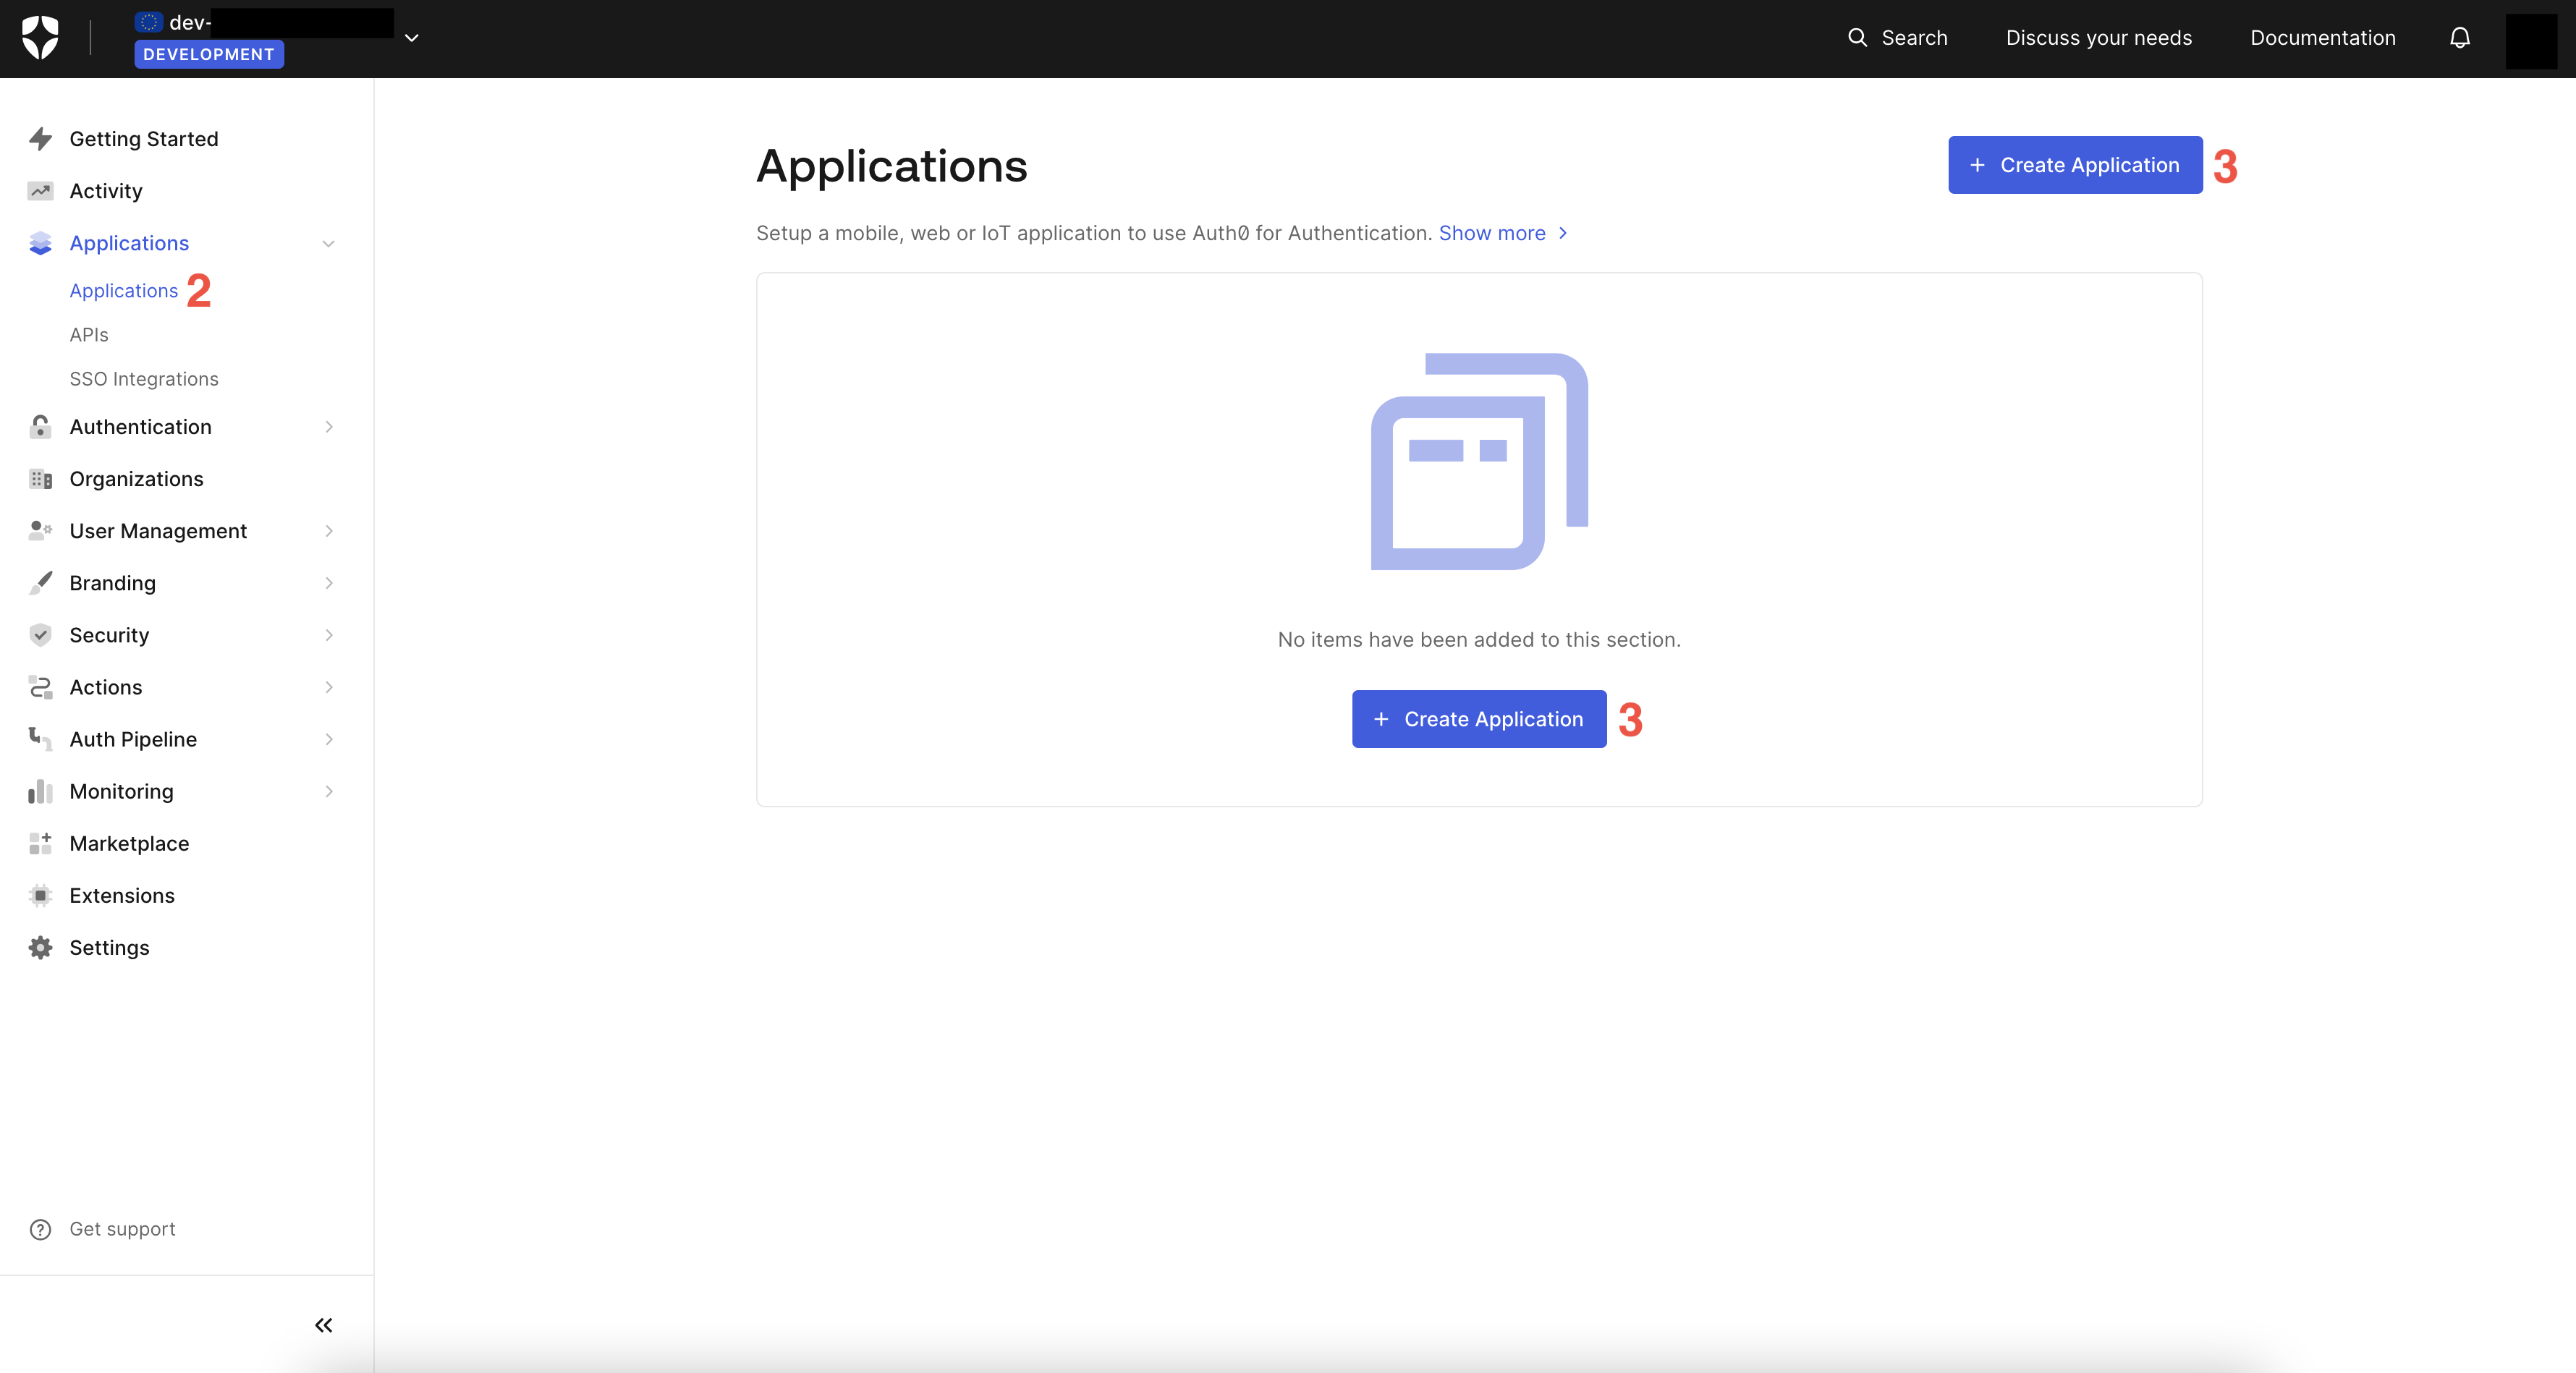Click the search magnifier icon

click(x=1857, y=38)
